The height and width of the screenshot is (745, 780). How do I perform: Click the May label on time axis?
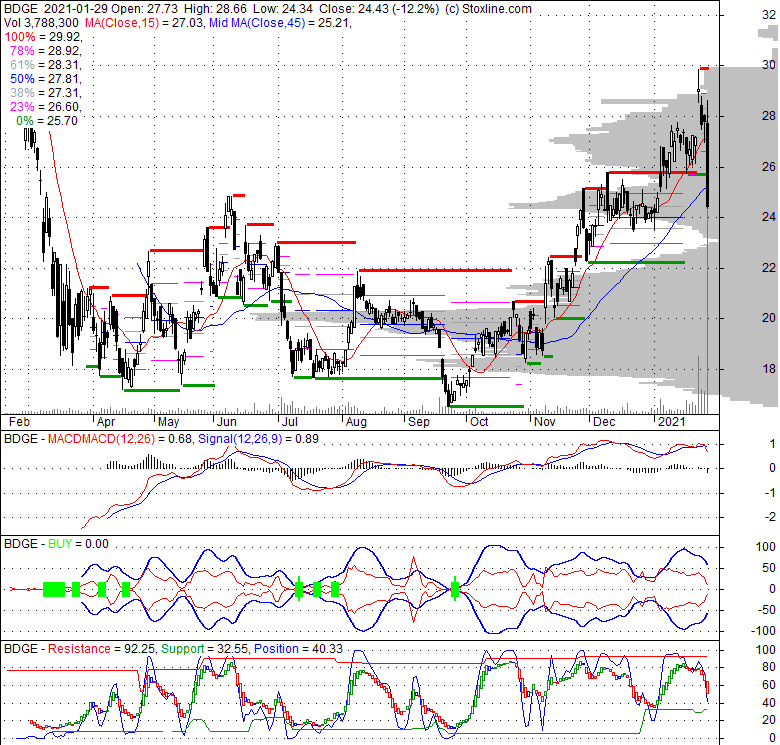pyautogui.click(x=169, y=422)
